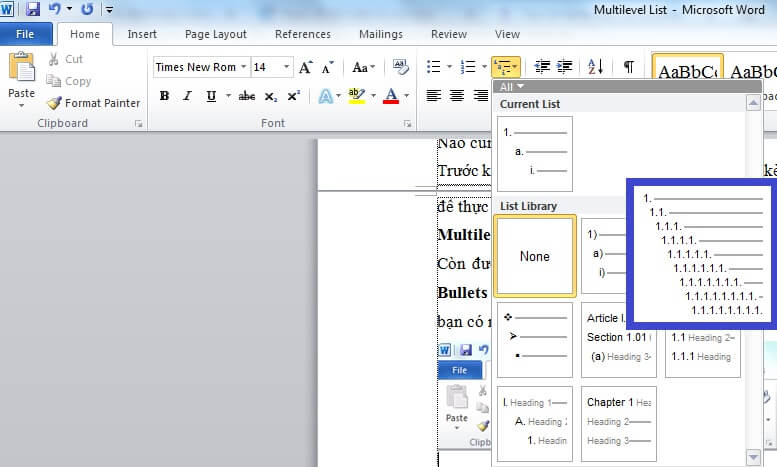The height and width of the screenshot is (467, 777).
Task: Redo the last action
Action: tap(87, 9)
